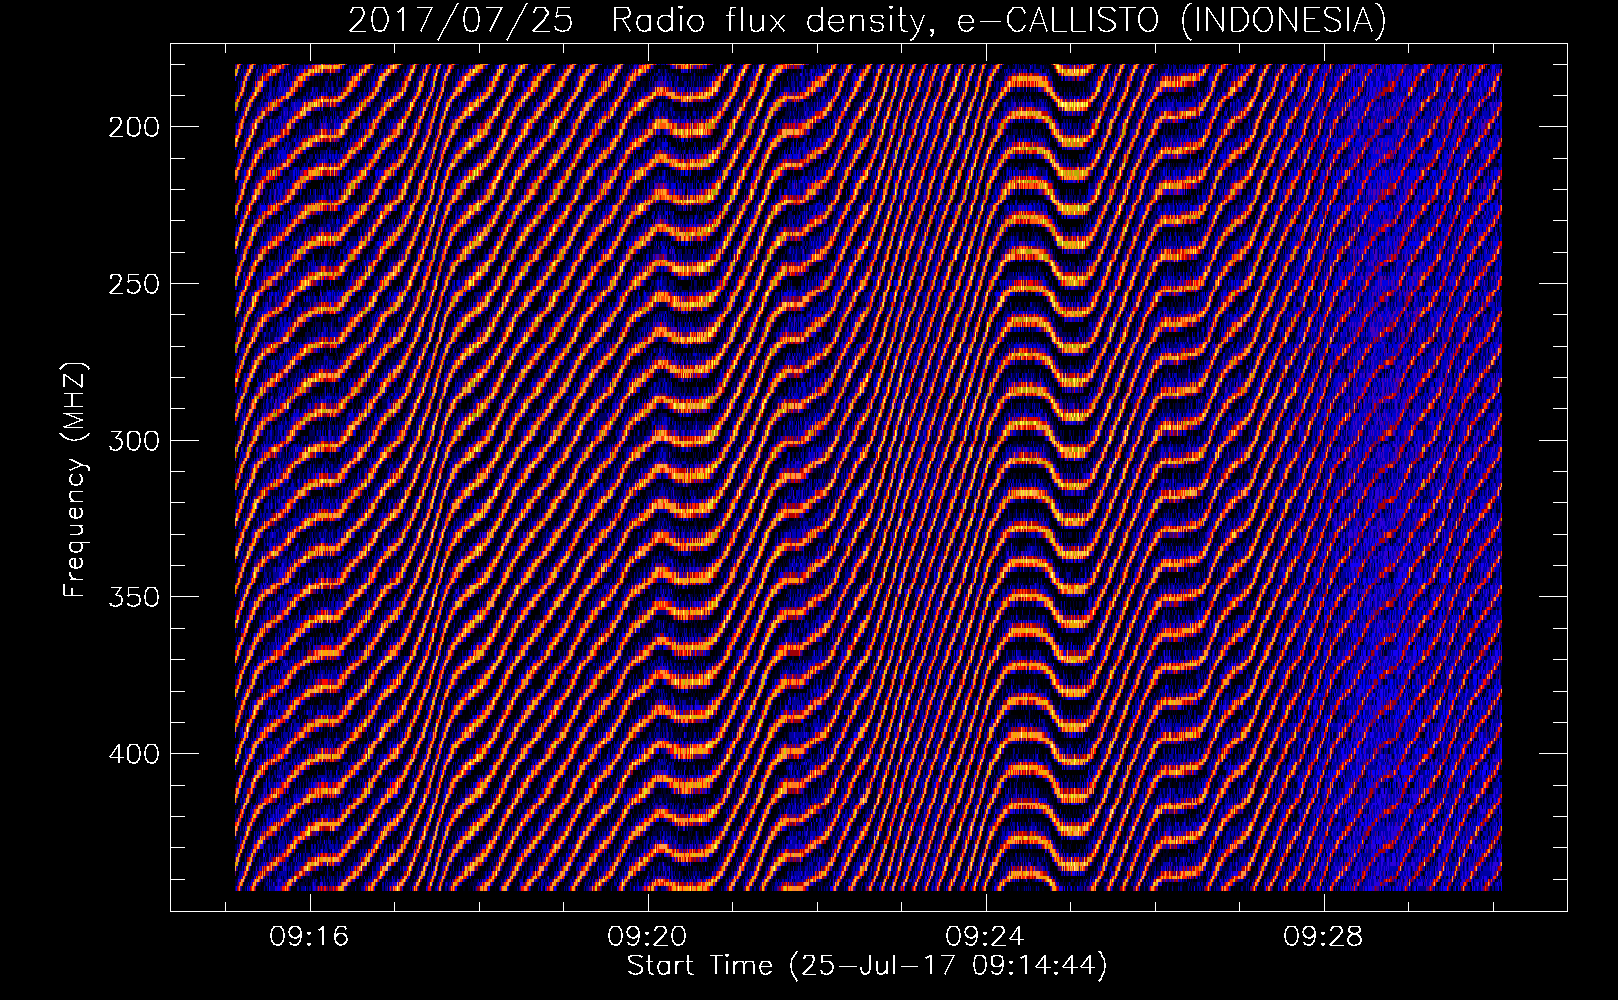Select the 300 frequency tick label
Image resolution: width=1618 pixels, height=1000 pixels.
pyautogui.click(x=133, y=440)
